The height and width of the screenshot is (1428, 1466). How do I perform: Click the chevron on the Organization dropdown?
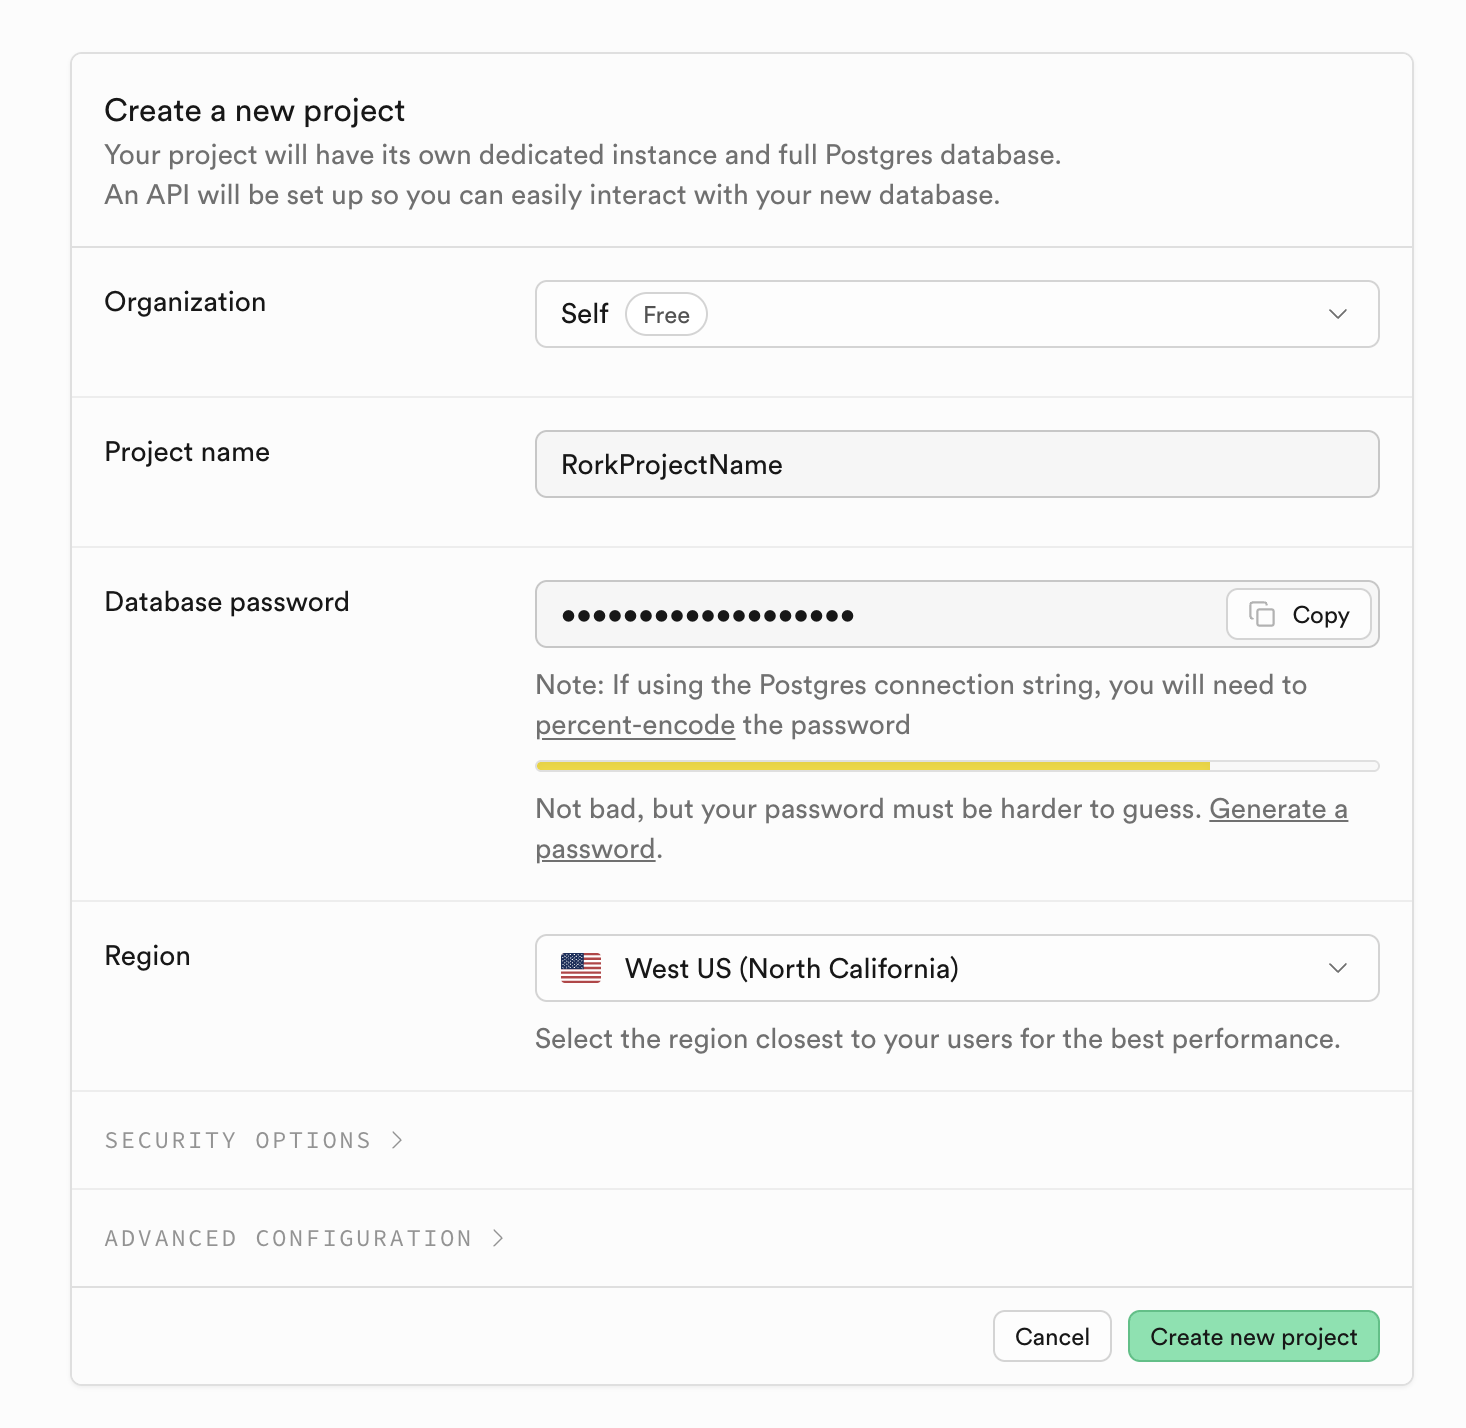[1338, 314]
